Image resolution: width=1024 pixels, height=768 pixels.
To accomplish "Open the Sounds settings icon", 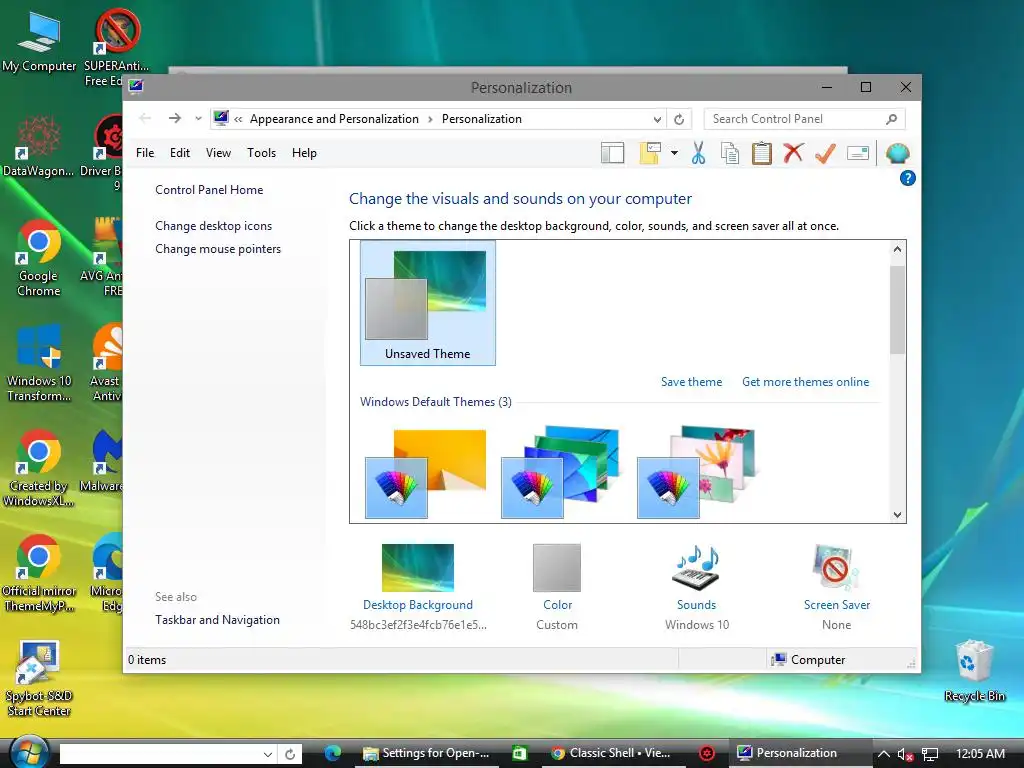I will pos(696,567).
